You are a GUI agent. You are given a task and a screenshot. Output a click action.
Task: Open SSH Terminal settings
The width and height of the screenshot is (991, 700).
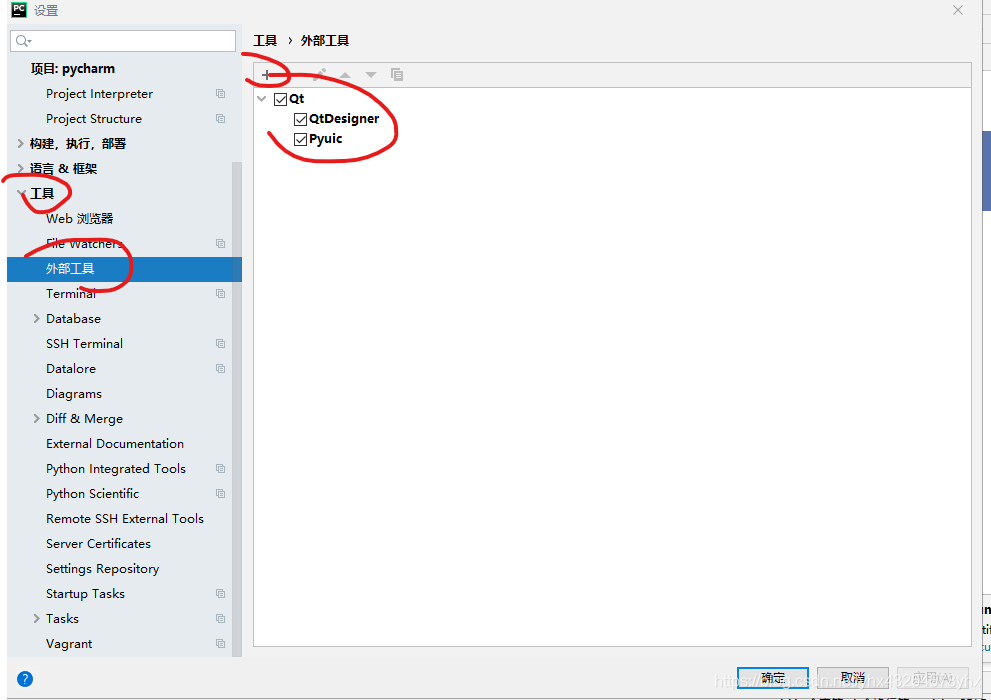click(x=84, y=344)
